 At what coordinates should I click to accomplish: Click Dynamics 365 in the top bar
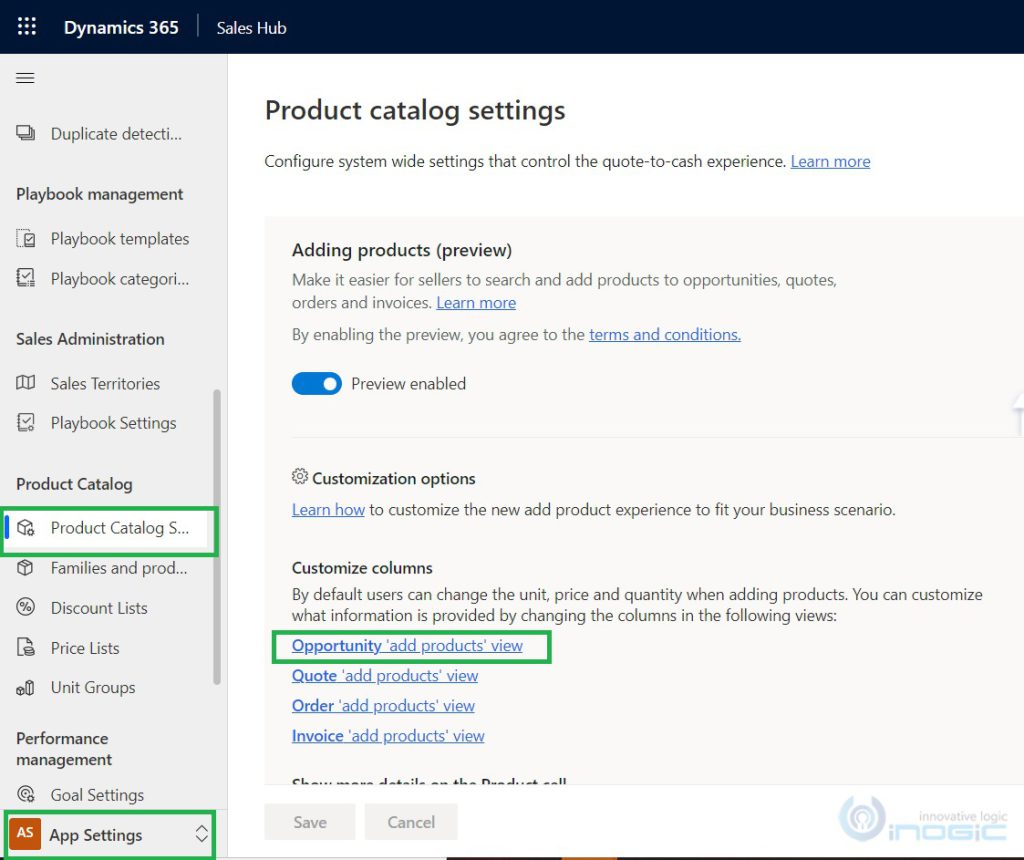click(x=120, y=27)
